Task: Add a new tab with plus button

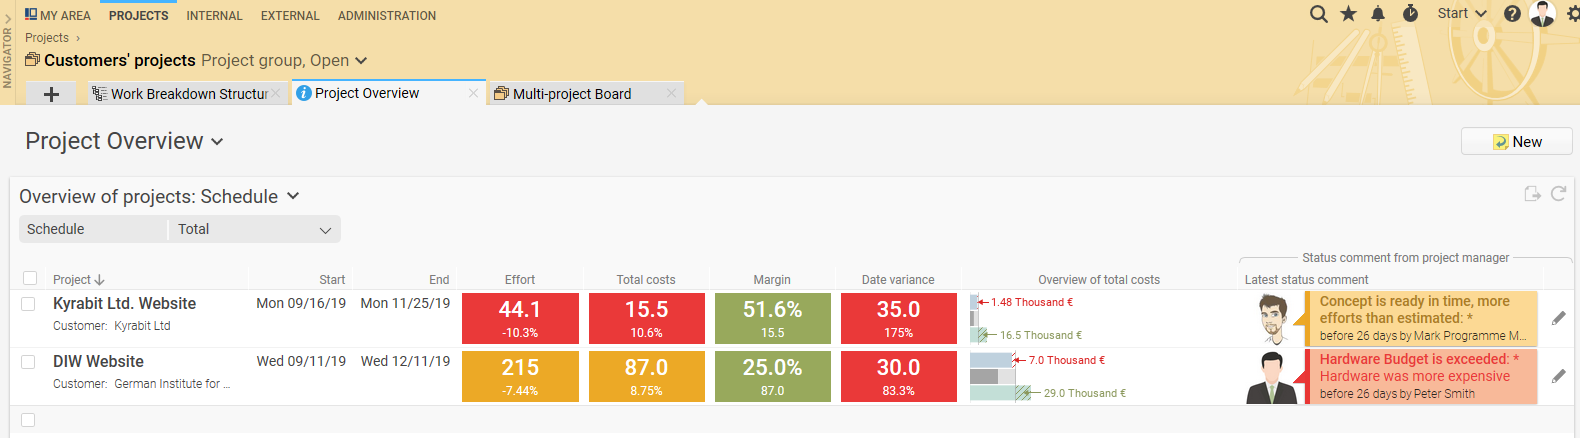Action: point(52,94)
